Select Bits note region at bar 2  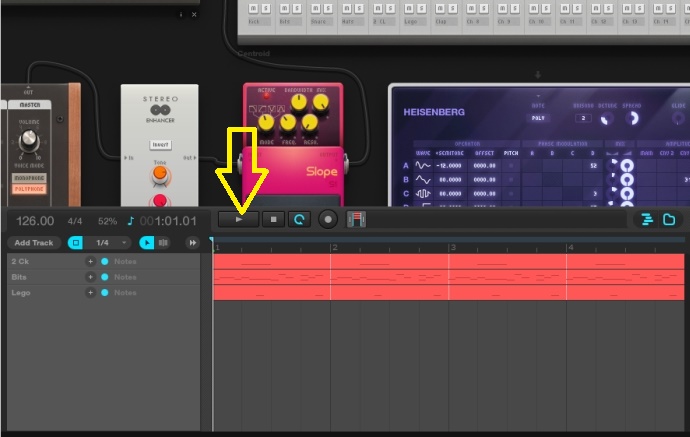pyautogui.click(x=389, y=277)
